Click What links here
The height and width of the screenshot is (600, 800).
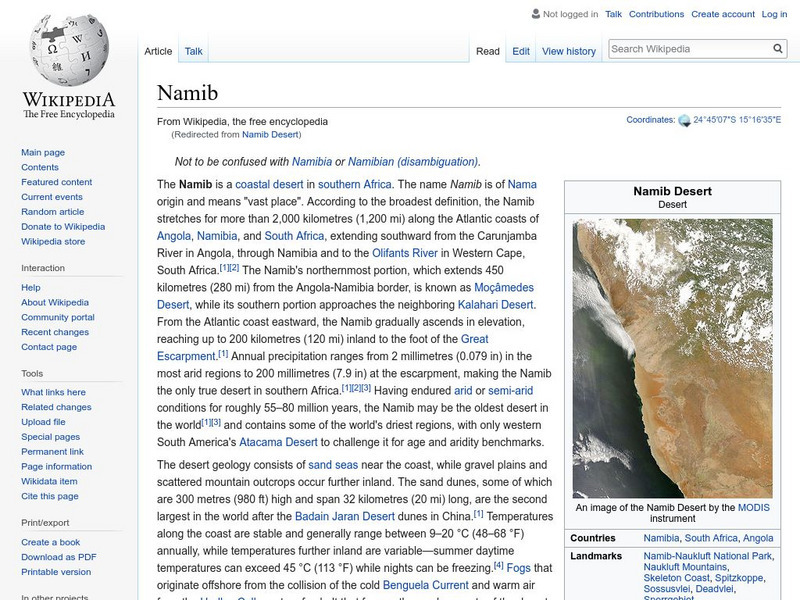[53, 392]
